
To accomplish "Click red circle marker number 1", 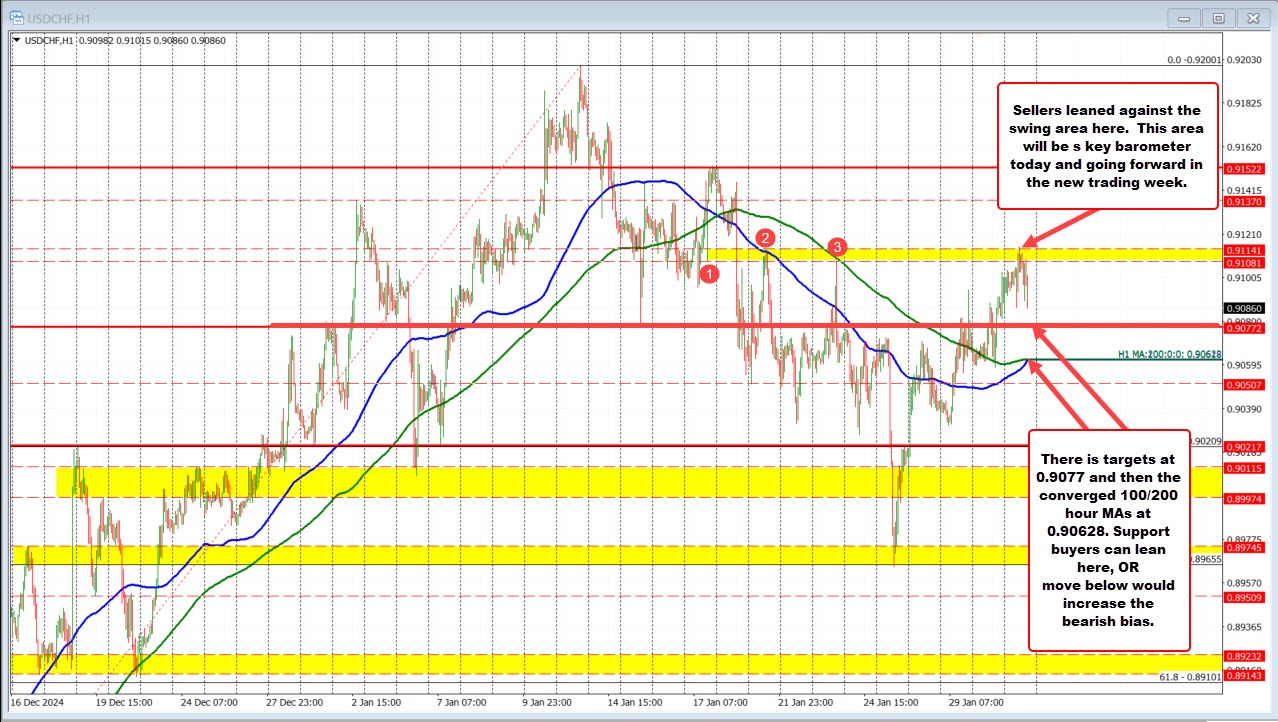I will pos(709,273).
